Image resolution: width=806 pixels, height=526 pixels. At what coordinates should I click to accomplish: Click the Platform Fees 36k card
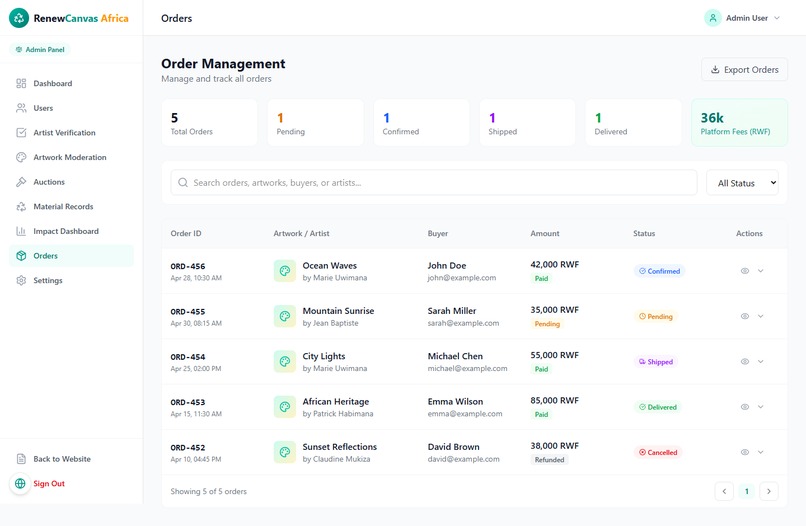tap(739, 122)
